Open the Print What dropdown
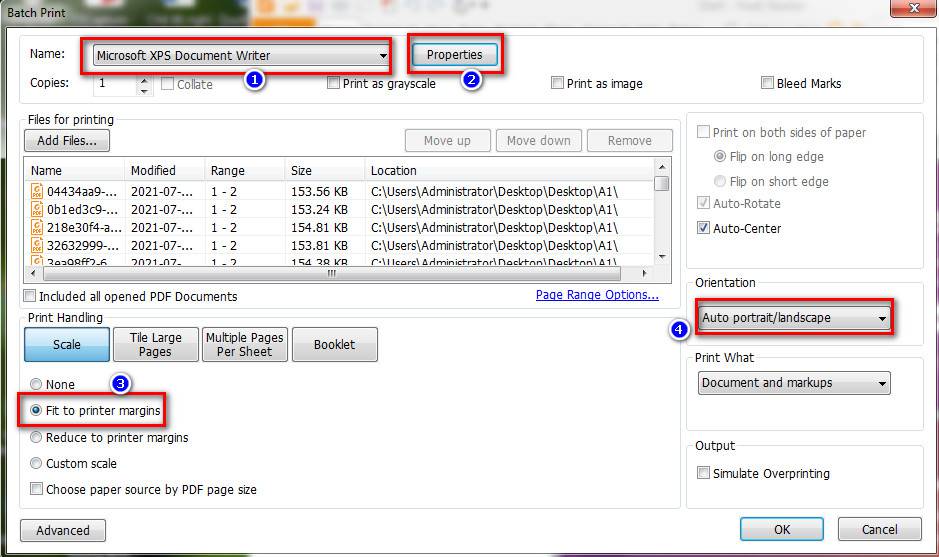Screen dimensions: 939x557 click(794, 383)
